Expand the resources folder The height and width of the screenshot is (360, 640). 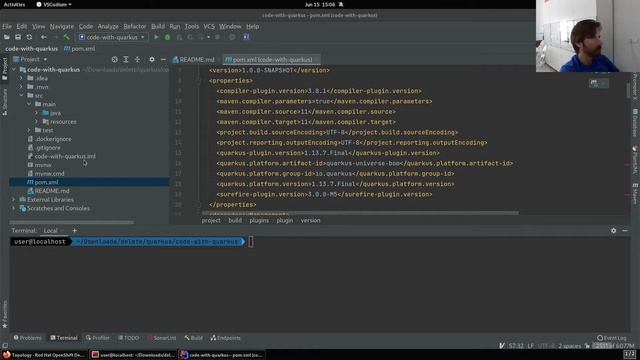click(36, 122)
